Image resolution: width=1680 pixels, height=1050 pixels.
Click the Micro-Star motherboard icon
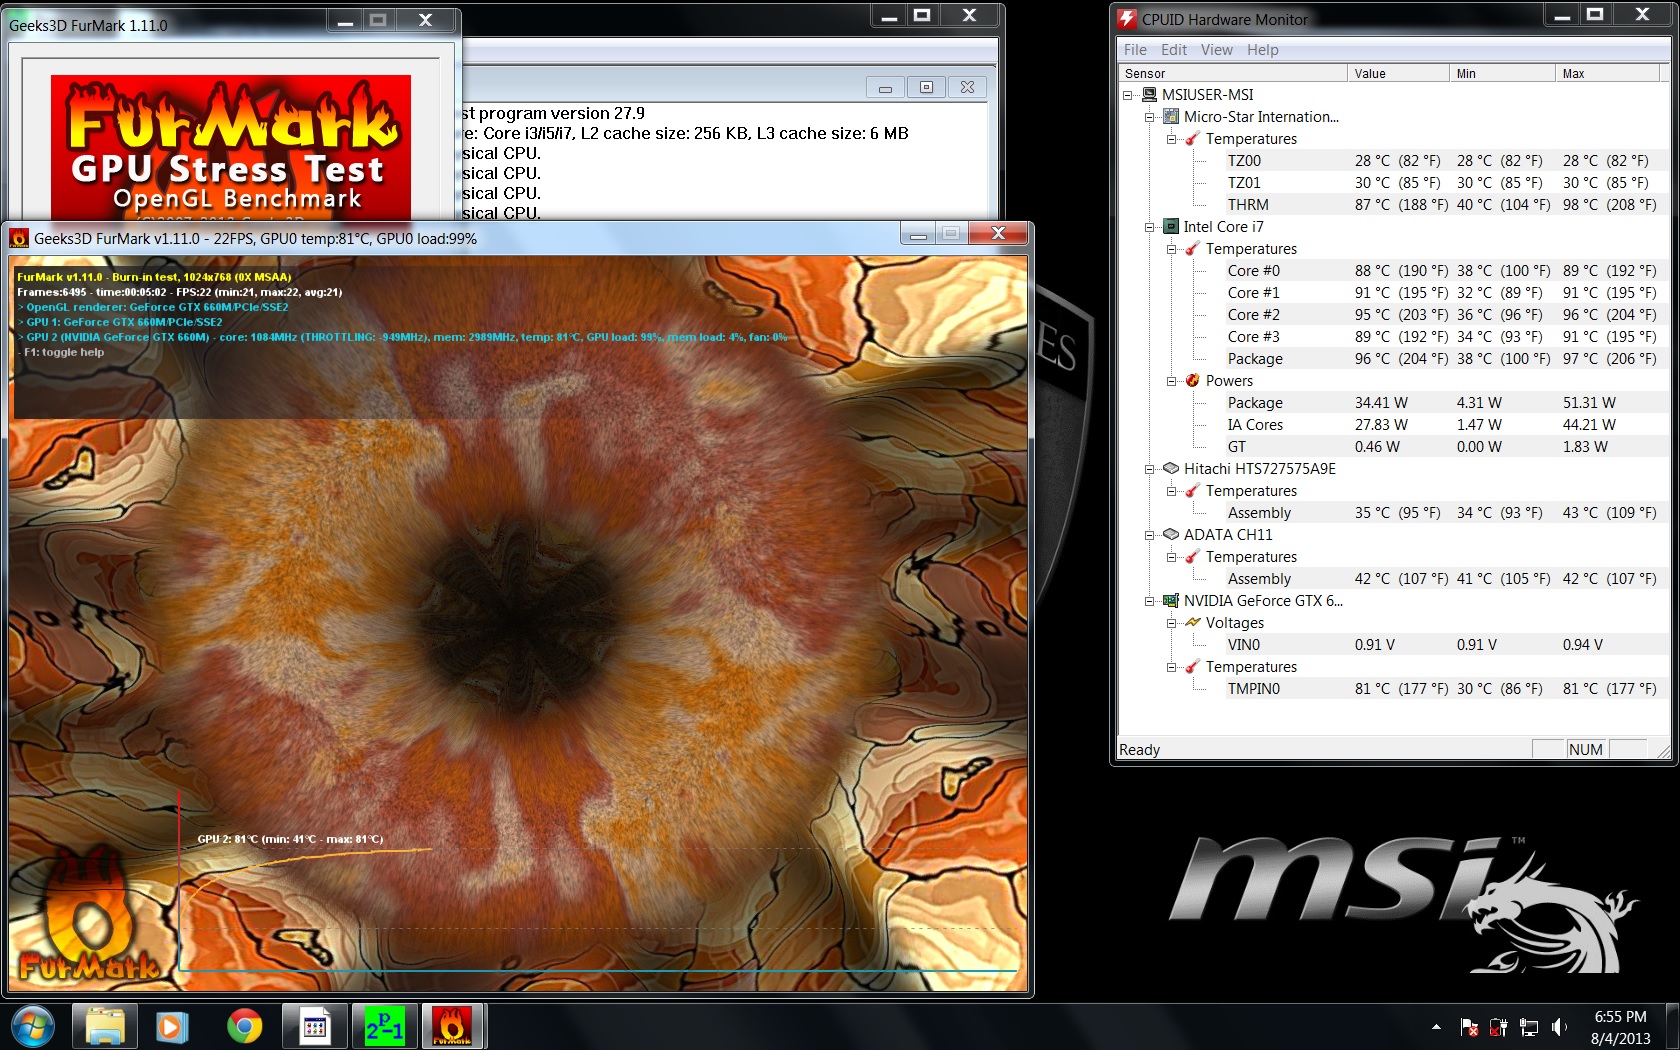pos(1171,116)
